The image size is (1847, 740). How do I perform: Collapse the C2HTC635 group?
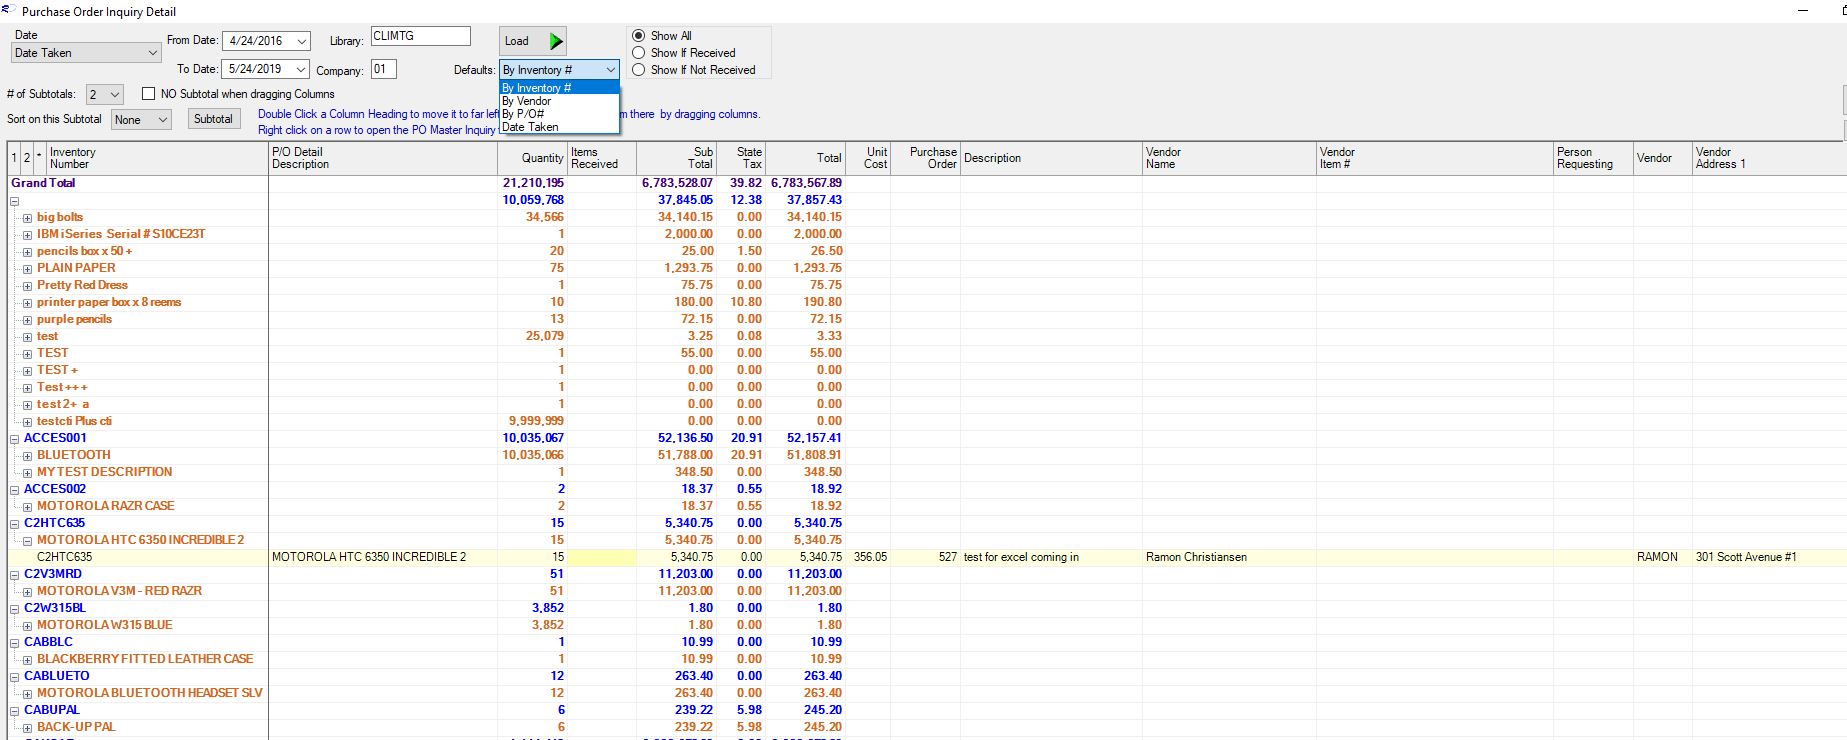(x=15, y=524)
